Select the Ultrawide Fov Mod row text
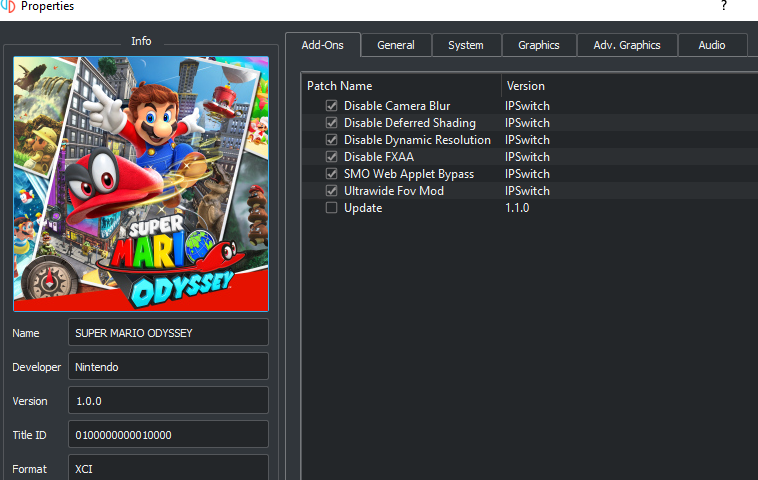The image size is (758, 480). coord(394,190)
